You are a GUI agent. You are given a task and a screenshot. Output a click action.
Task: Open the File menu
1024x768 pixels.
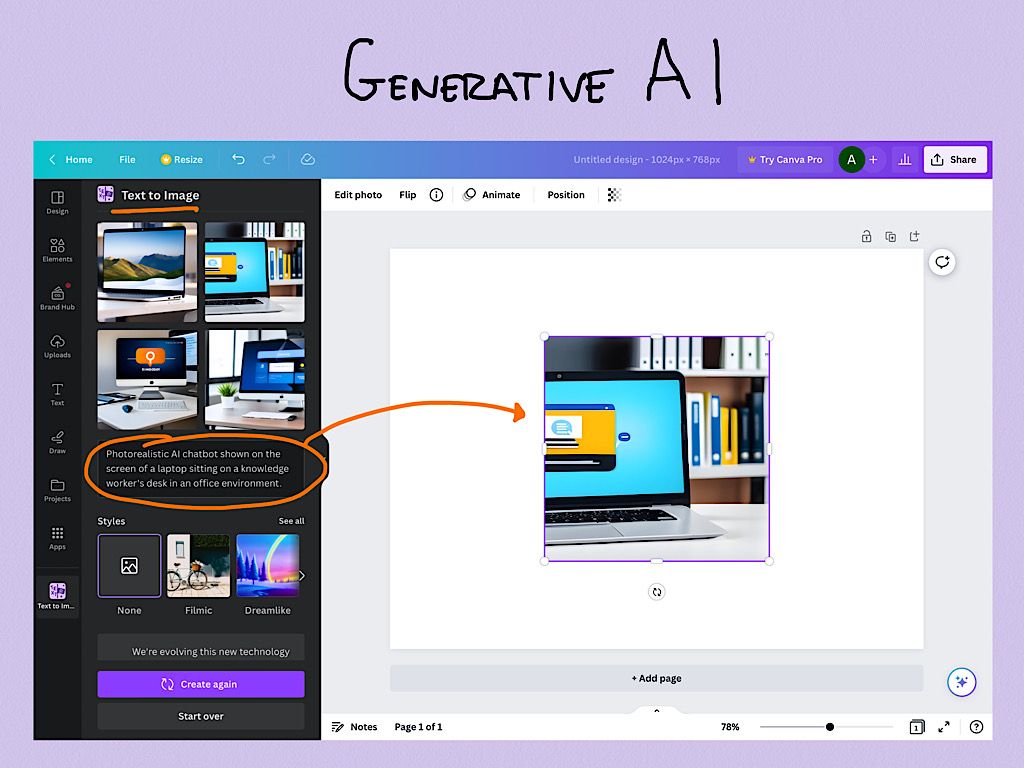pyautogui.click(x=127, y=159)
